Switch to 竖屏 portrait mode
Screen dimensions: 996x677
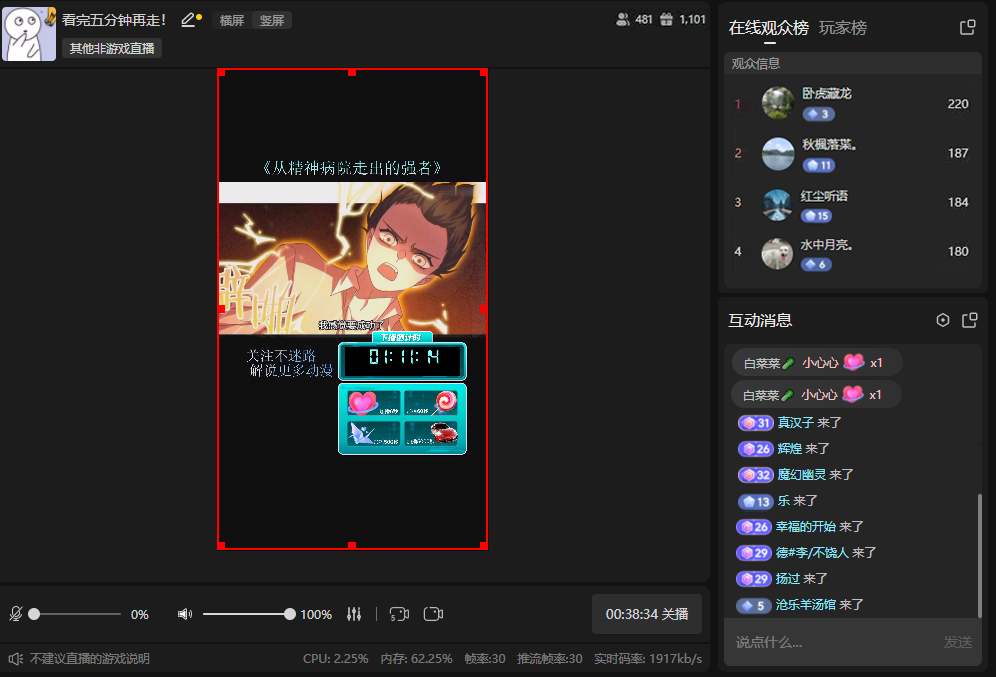click(x=271, y=19)
